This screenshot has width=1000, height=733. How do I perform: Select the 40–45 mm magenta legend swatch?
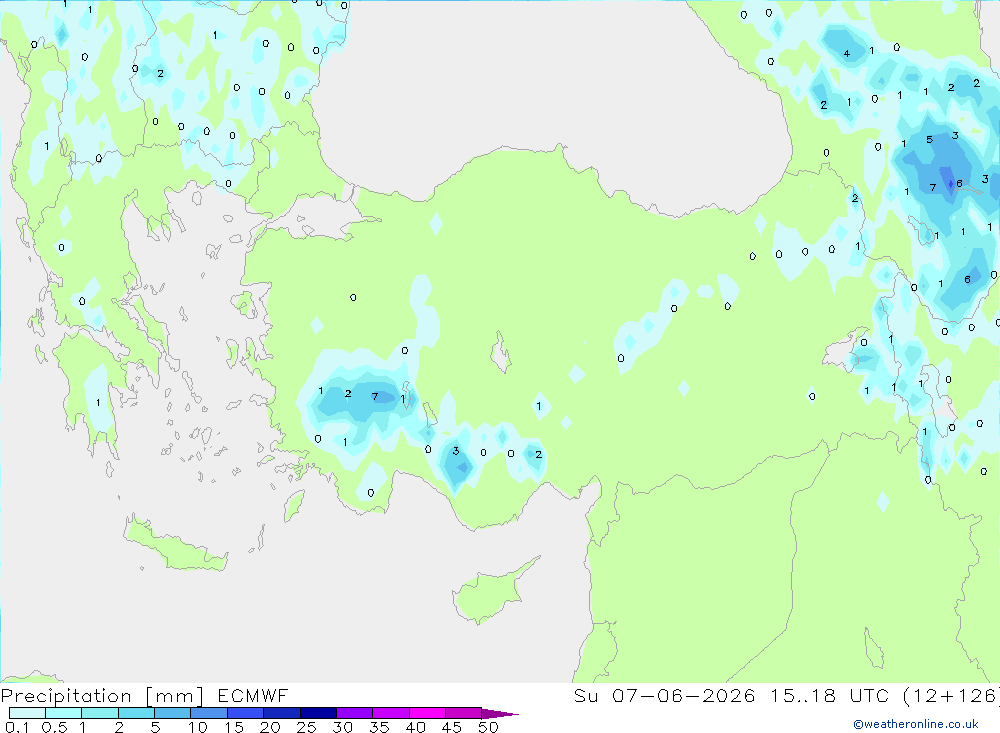click(x=427, y=713)
